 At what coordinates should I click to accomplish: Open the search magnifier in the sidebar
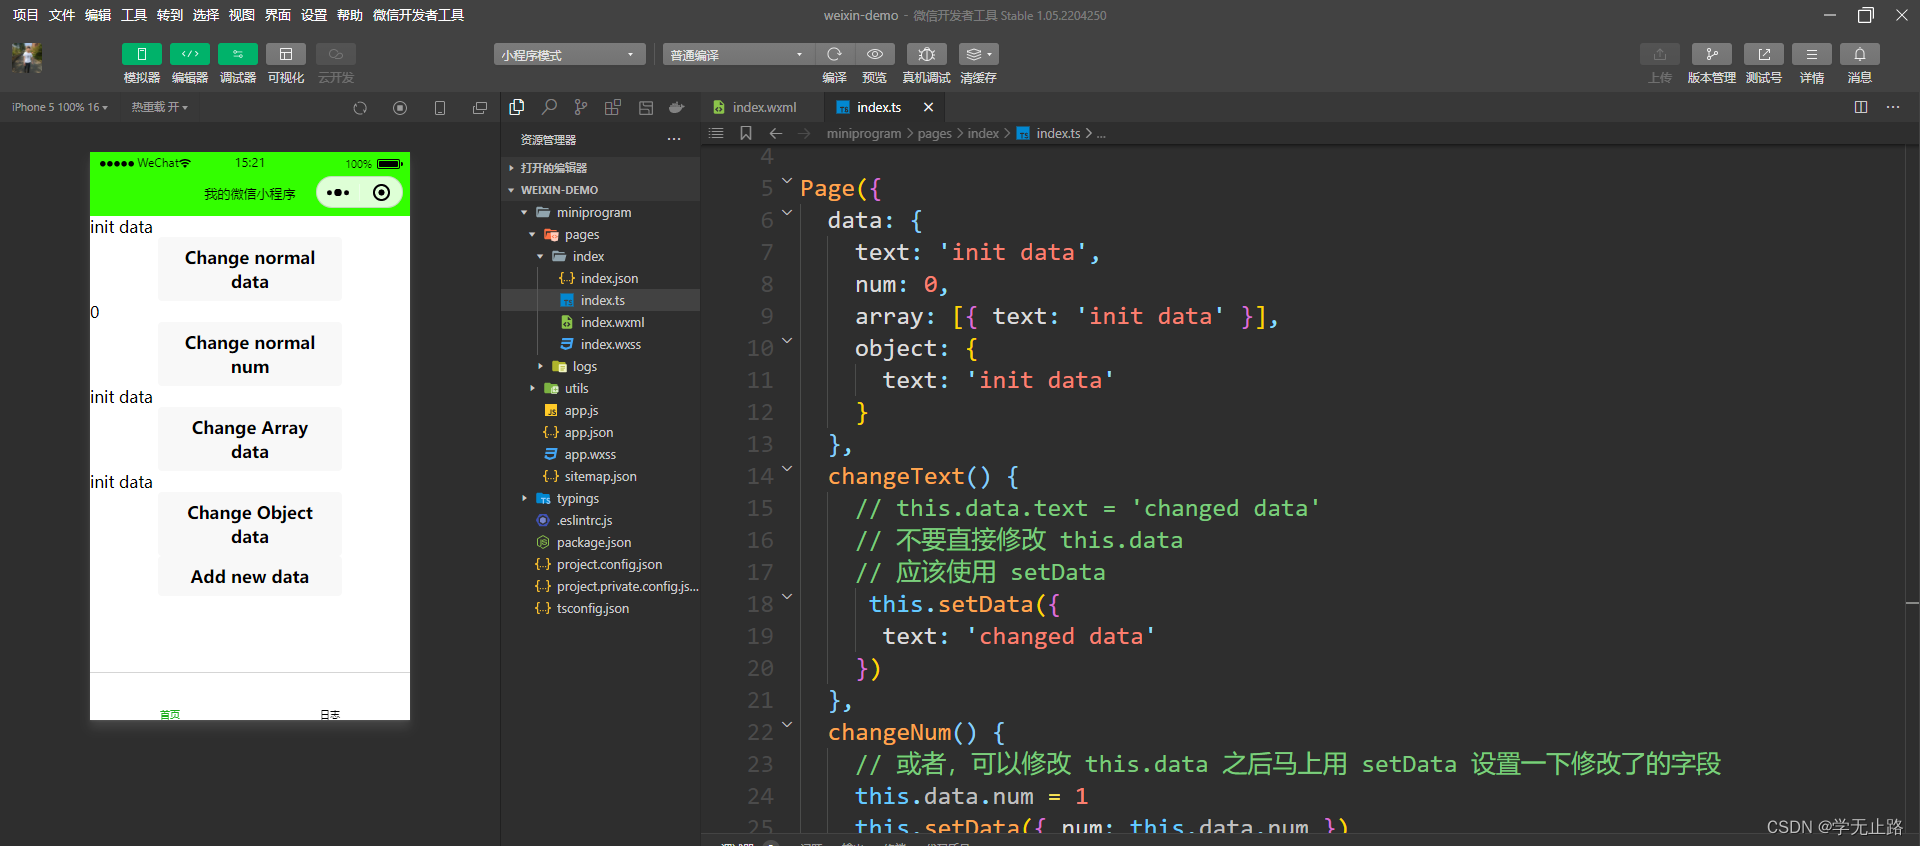coord(549,107)
